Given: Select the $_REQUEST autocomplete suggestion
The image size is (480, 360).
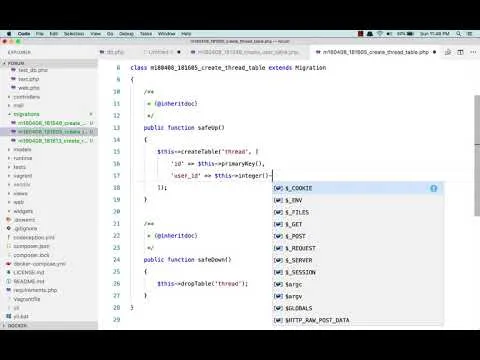Looking at the screenshot, I should pyautogui.click(x=358, y=248).
